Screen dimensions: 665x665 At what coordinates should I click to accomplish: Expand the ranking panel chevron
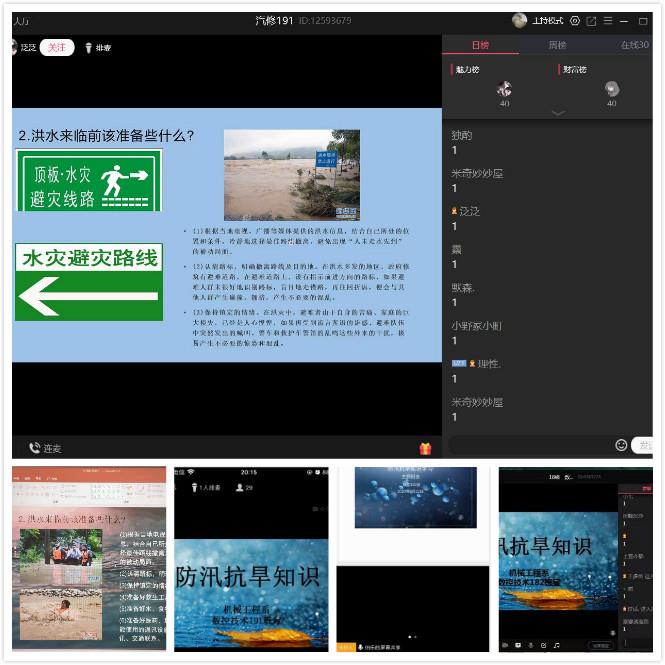click(x=557, y=113)
